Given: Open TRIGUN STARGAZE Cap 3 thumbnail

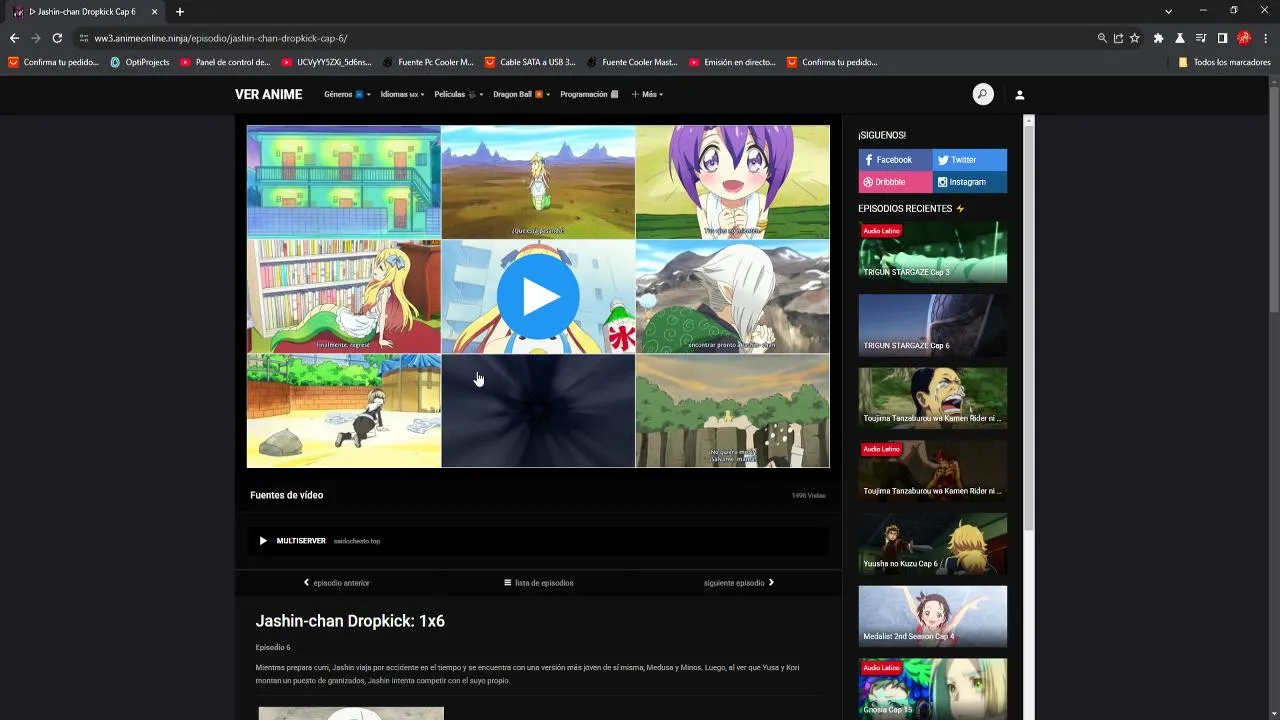Looking at the screenshot, I should (932, 252).
